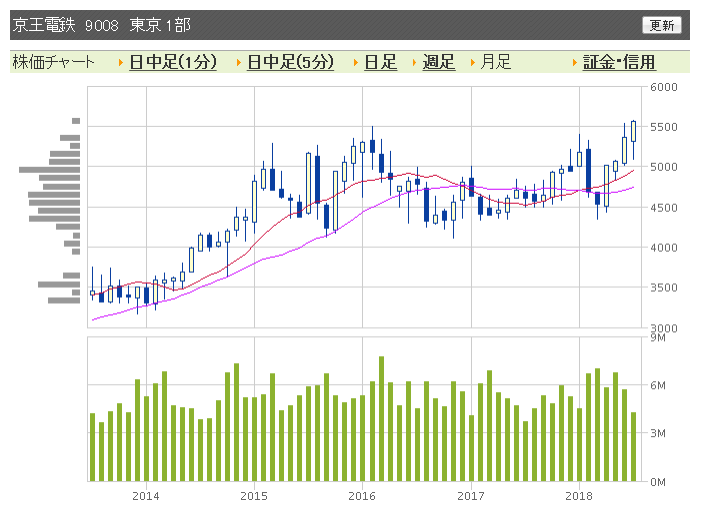Viewport: 704px width, 523px height.
Task: Click the orange arrow before 日中足(5分)
Action: (x=239, y=62)
